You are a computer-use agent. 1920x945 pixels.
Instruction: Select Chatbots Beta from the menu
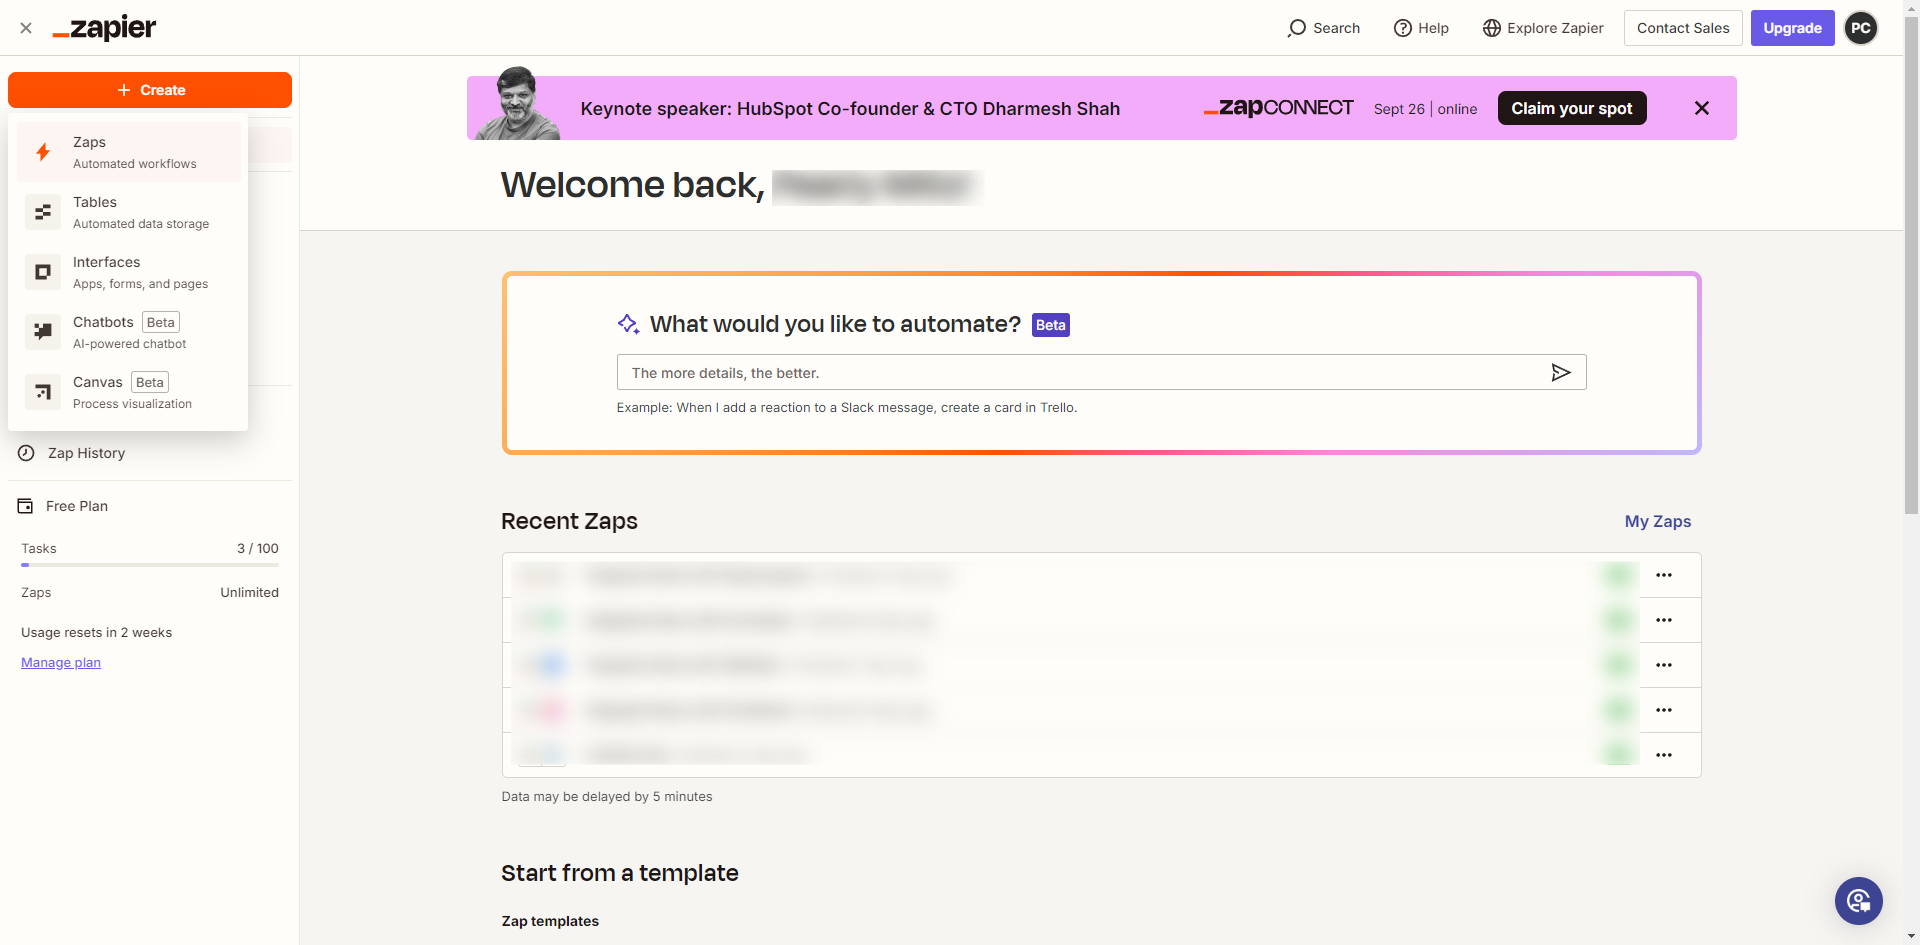(x=129, y=332)
